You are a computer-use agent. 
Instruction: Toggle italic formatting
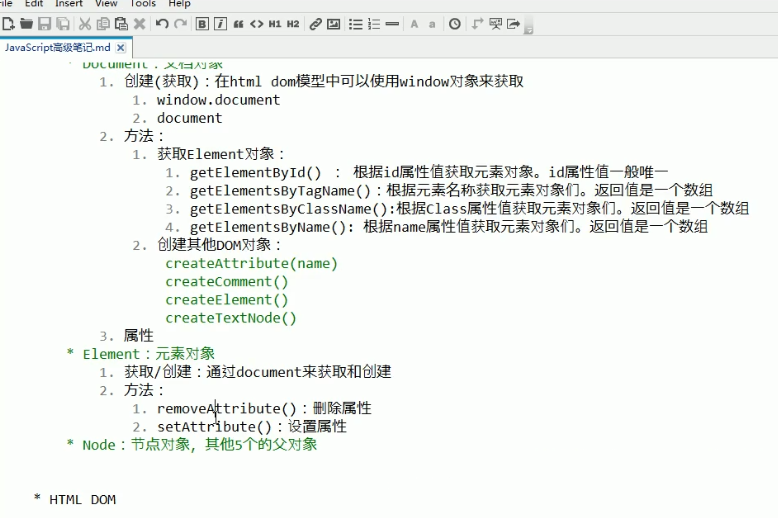click(x=220, y=23)
